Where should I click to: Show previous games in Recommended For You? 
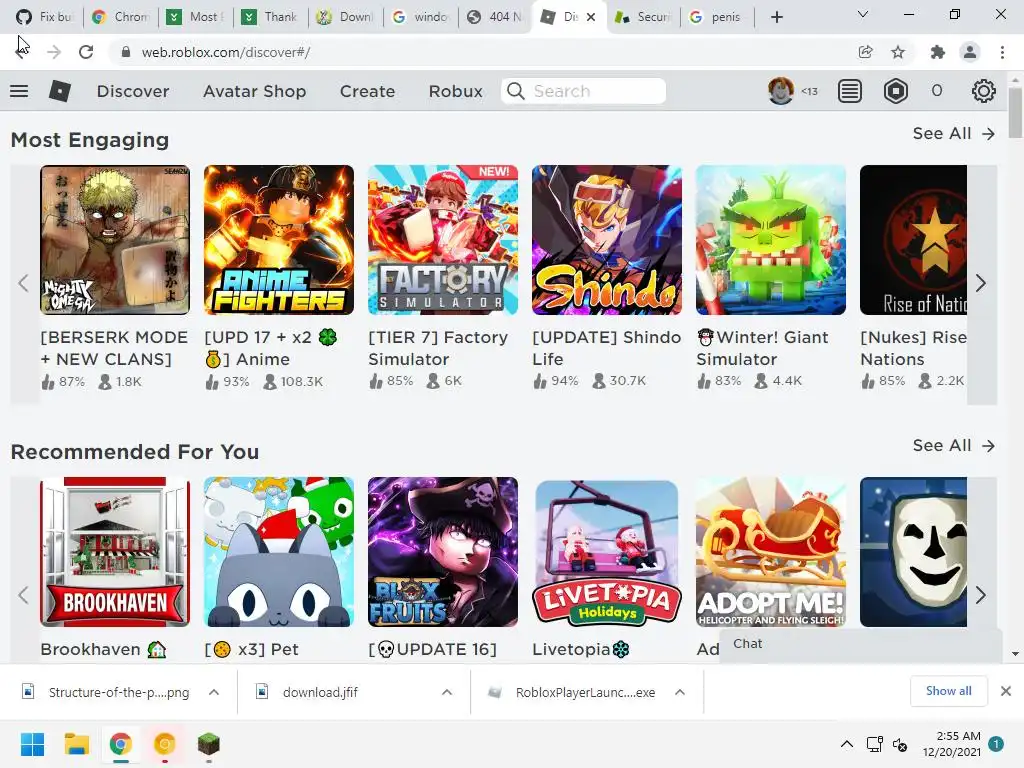(x=24, y=595)
